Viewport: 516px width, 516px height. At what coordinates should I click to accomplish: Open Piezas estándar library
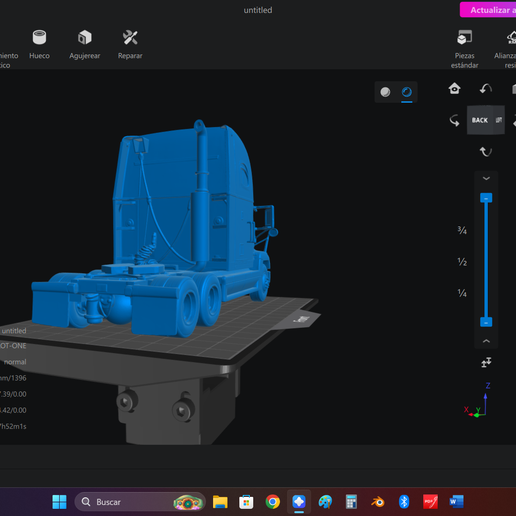click(x=464, y=49)
